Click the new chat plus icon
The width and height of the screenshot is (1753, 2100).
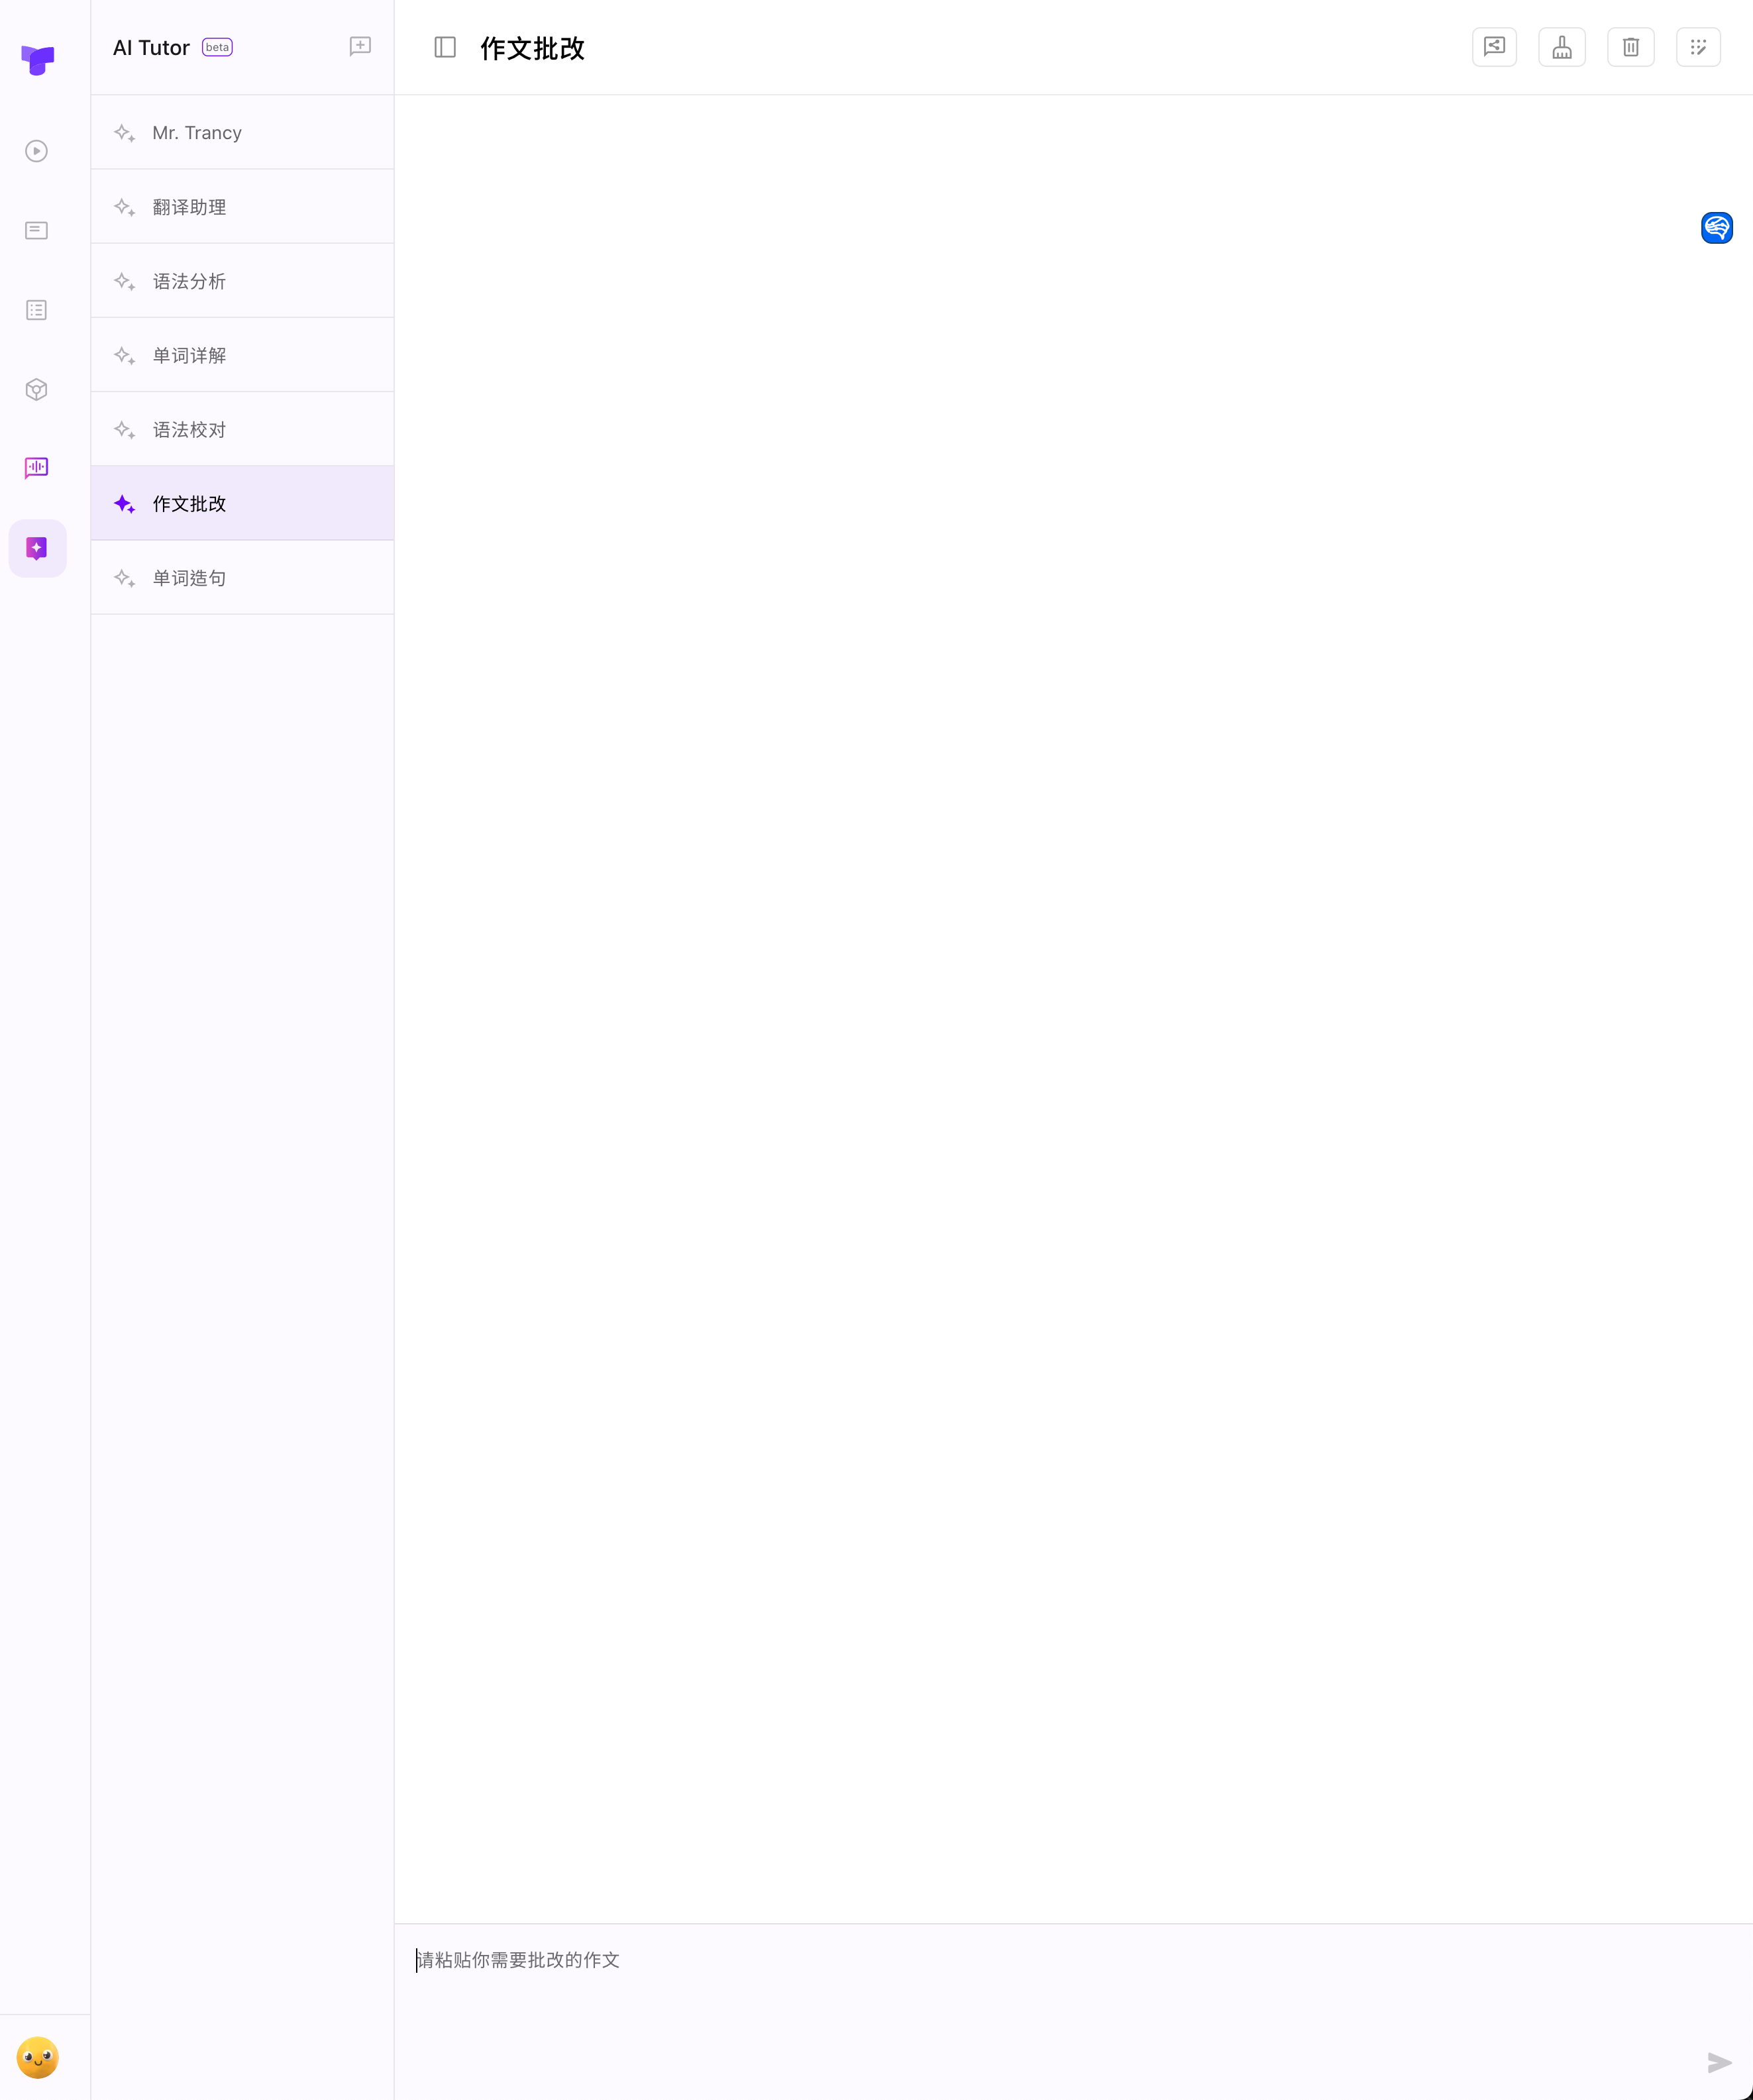click(x=360, y=47)
